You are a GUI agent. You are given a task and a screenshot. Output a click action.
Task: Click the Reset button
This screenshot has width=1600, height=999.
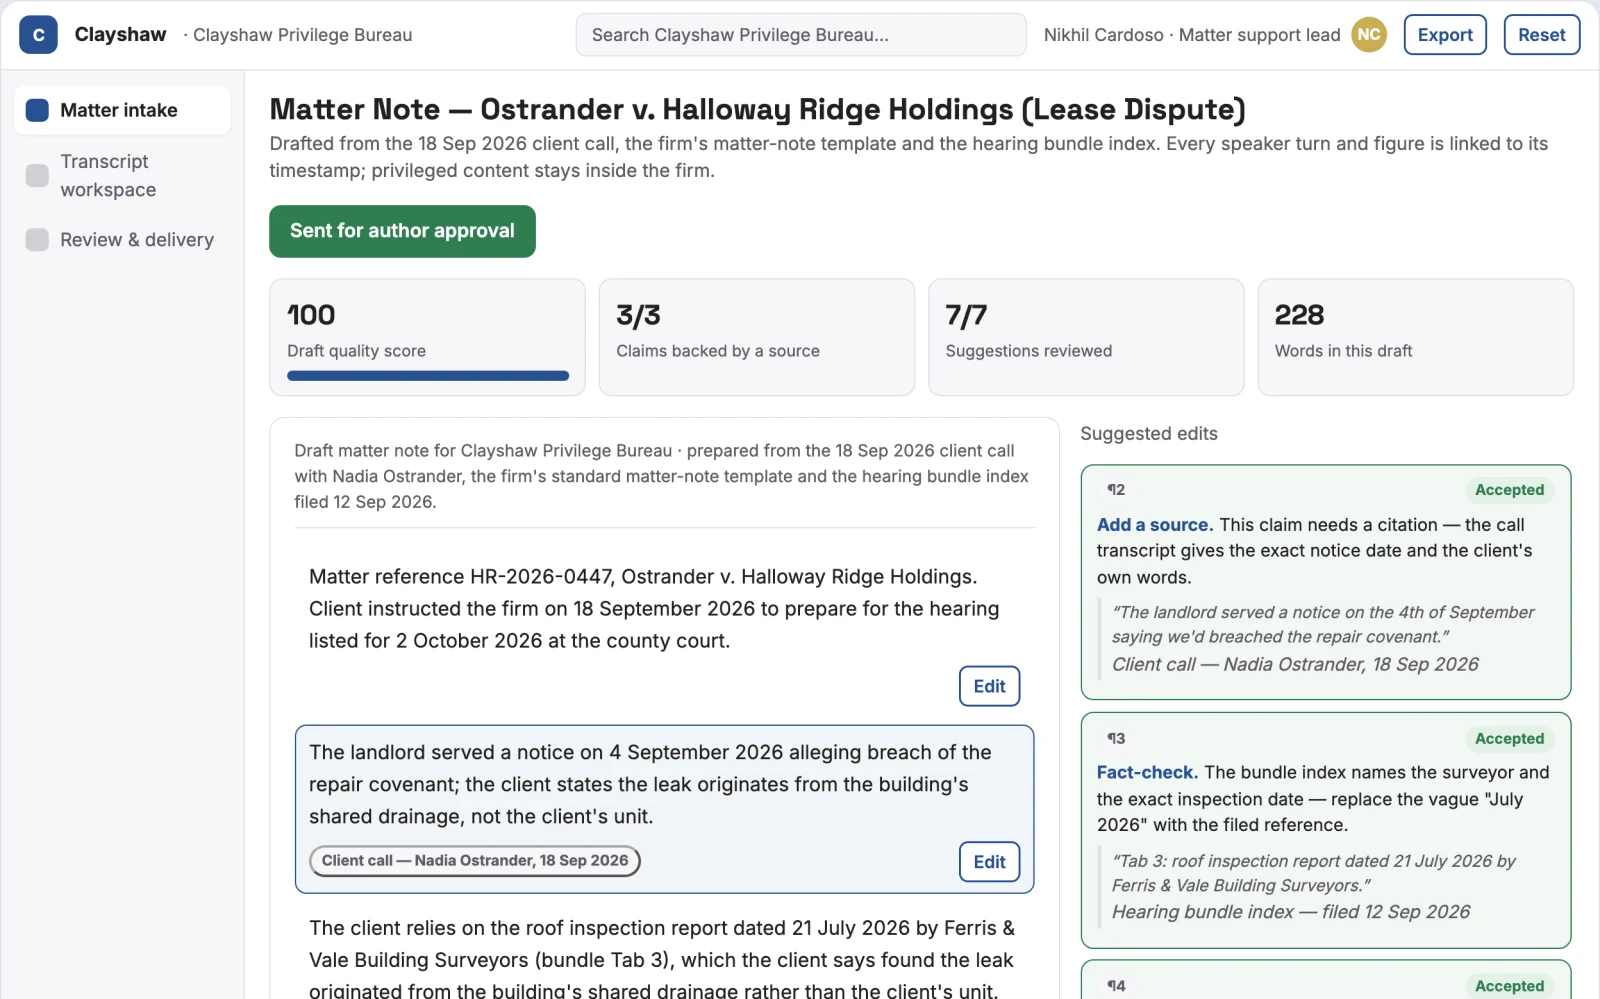1542,35
